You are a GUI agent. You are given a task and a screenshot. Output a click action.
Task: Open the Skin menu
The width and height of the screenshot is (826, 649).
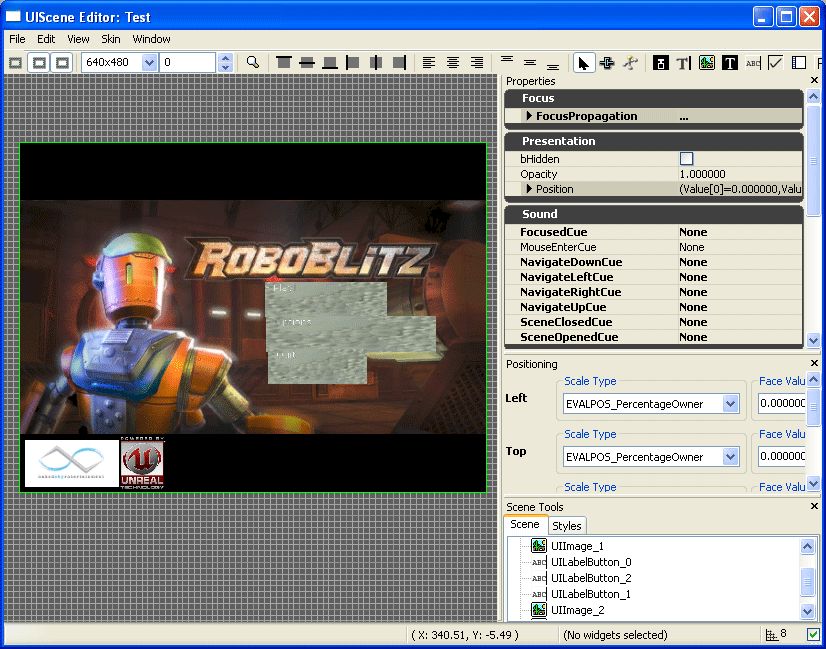pos(110,38)
